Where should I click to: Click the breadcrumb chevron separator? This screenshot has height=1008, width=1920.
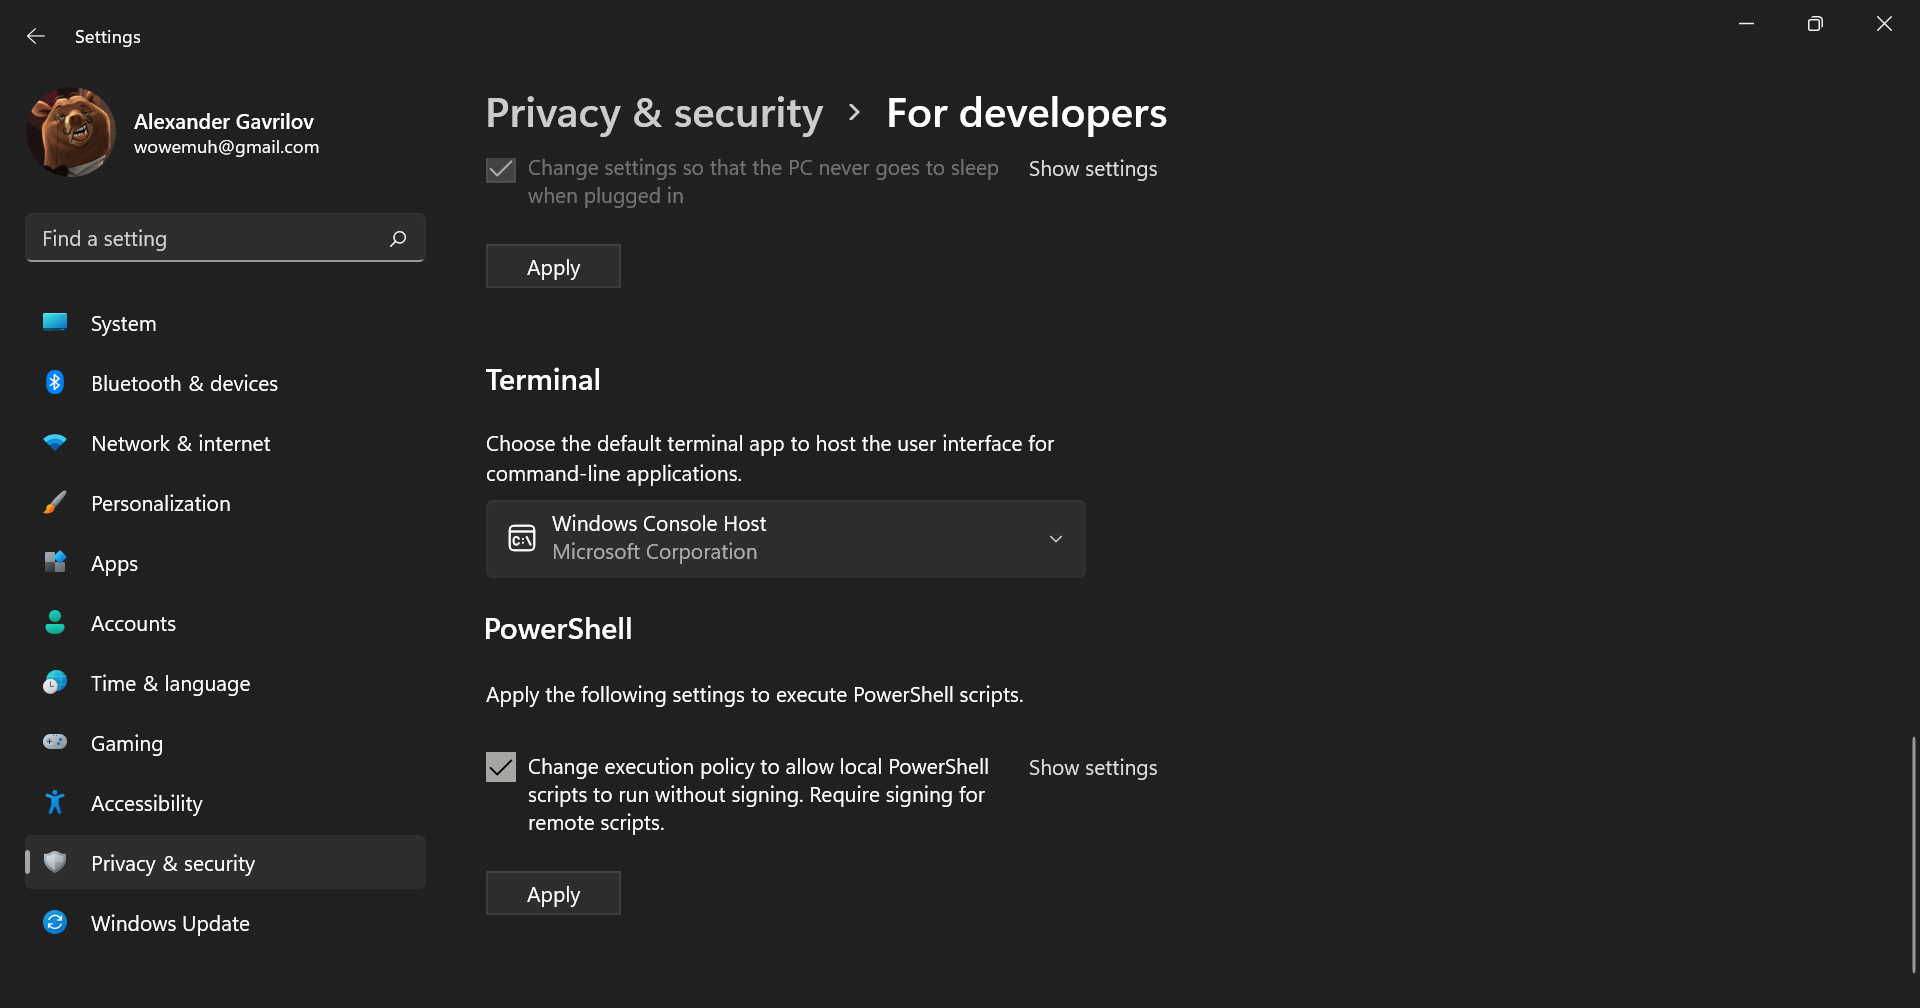(x=854, y=112)
